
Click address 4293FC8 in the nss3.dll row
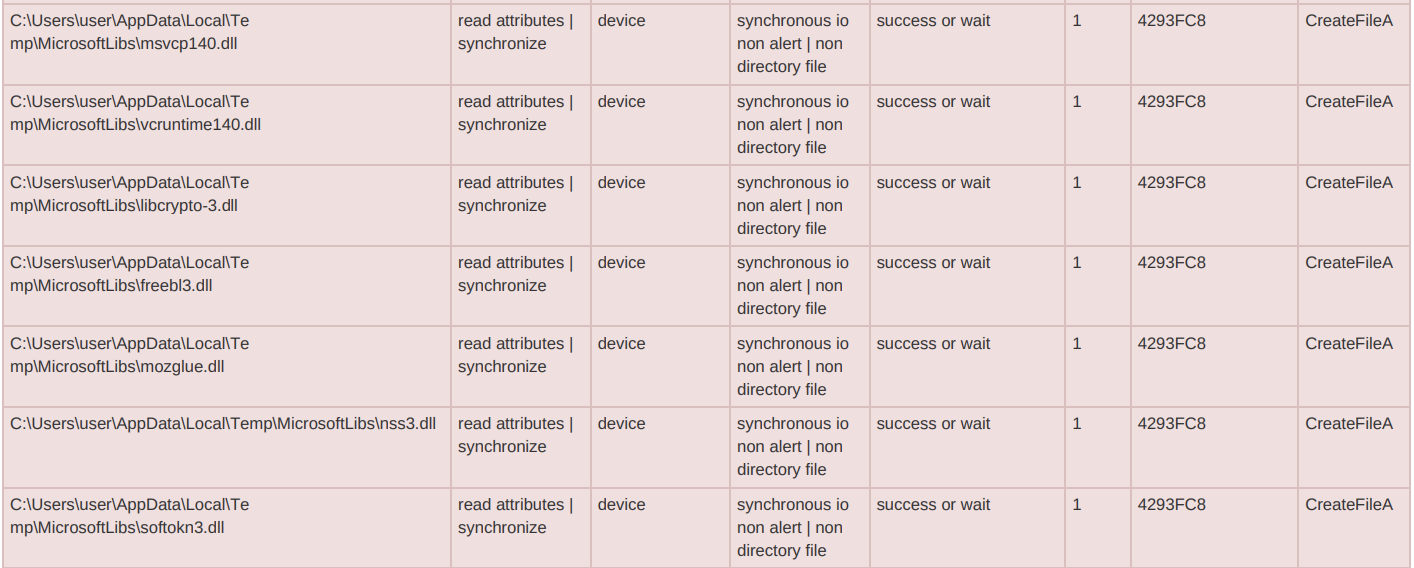tap(1171, 424)
